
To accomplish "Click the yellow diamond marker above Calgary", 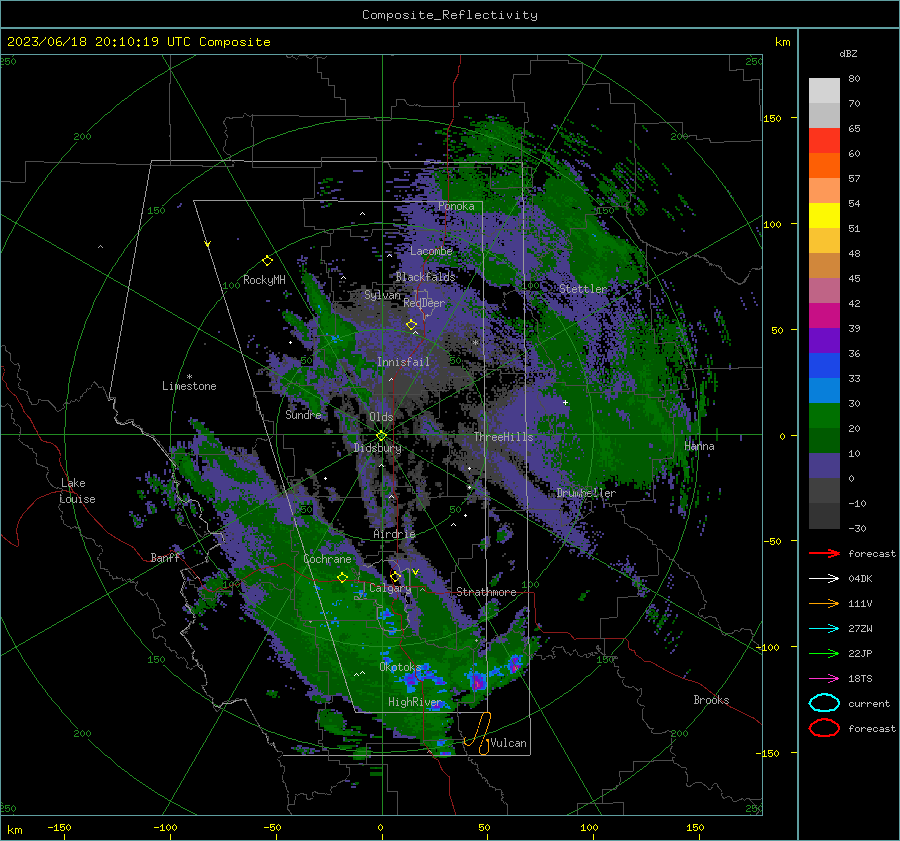I will (395, 576).
